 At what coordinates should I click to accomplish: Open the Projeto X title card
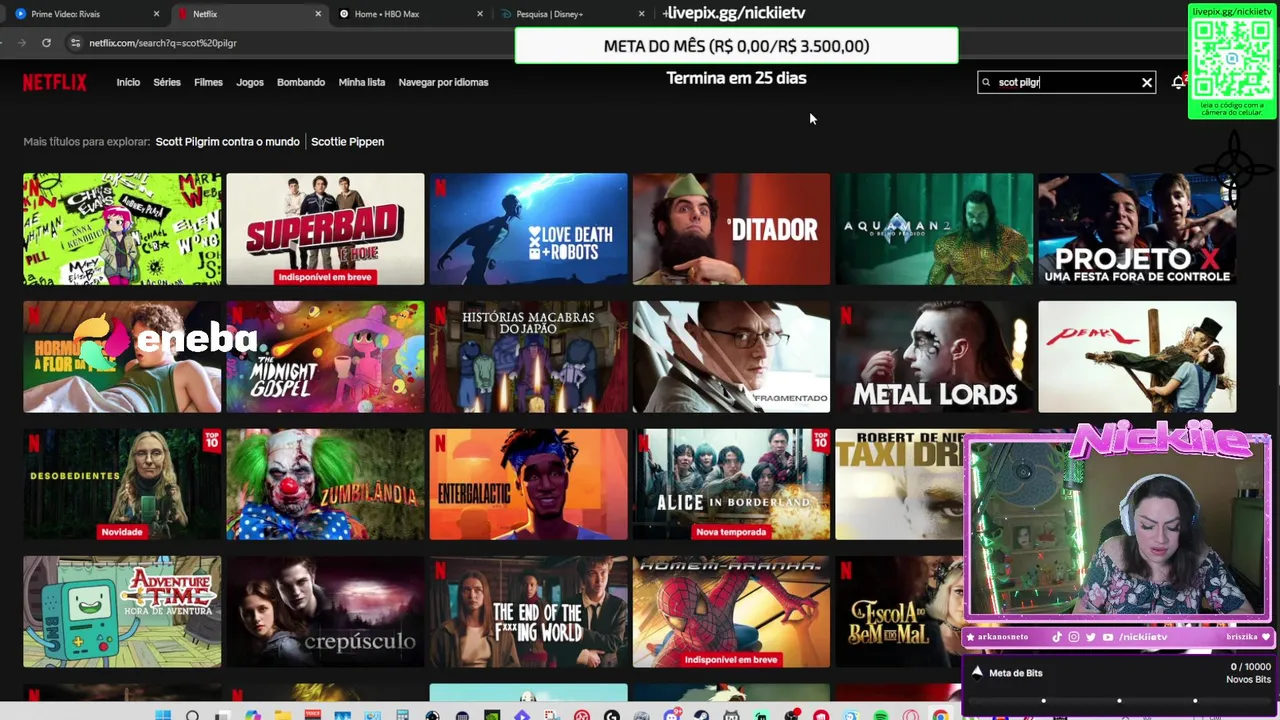(x=1137, y=229)
